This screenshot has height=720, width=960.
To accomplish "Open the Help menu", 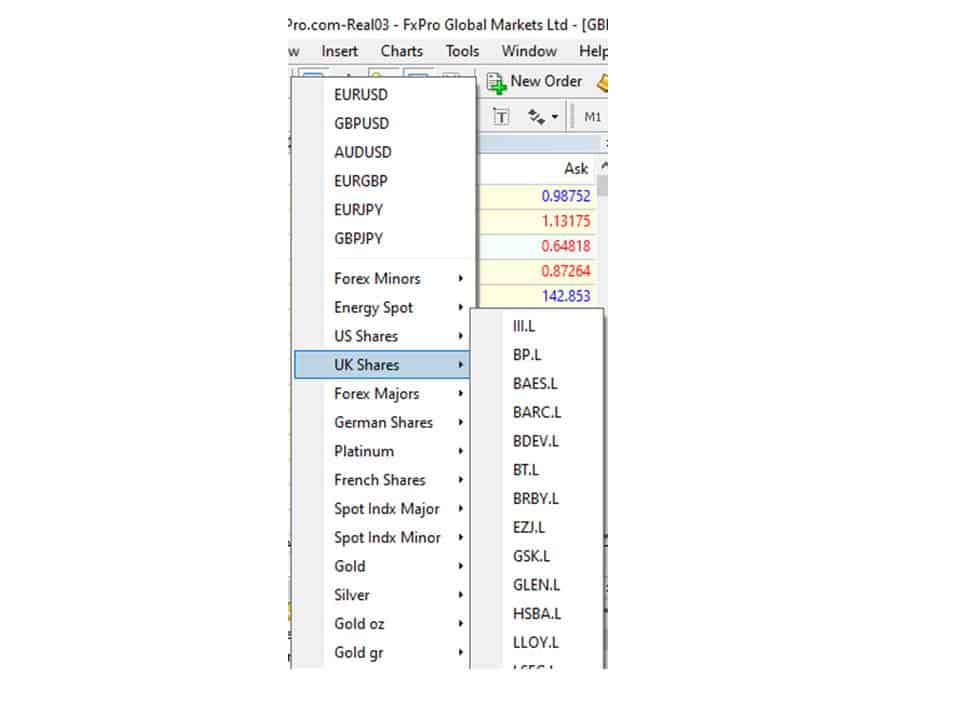I will [x=593, y=51].
